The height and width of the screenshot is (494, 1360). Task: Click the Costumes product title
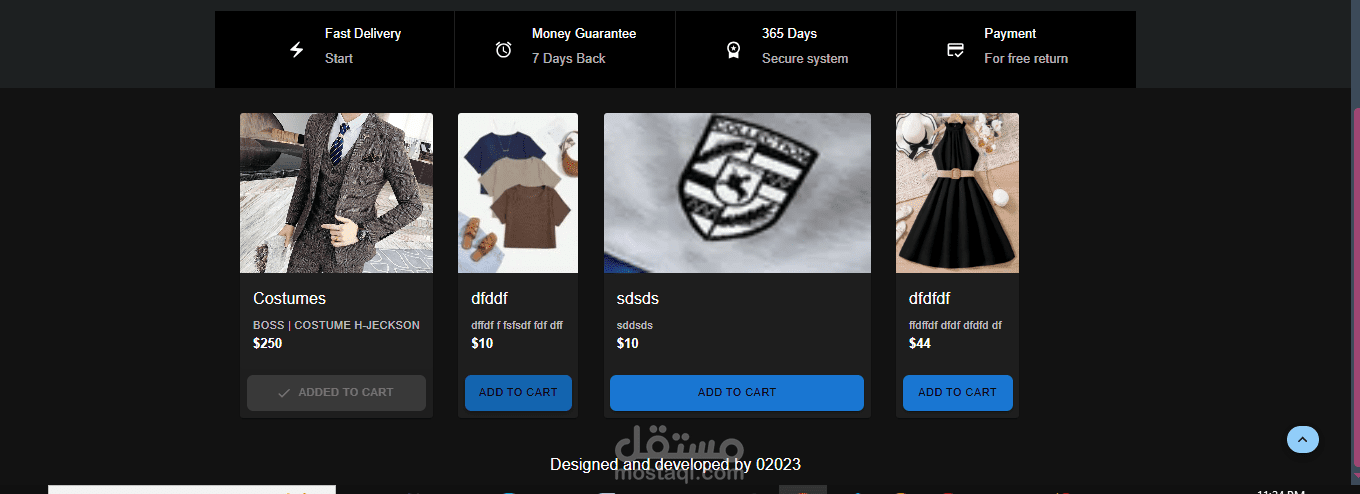click(289, 298)
